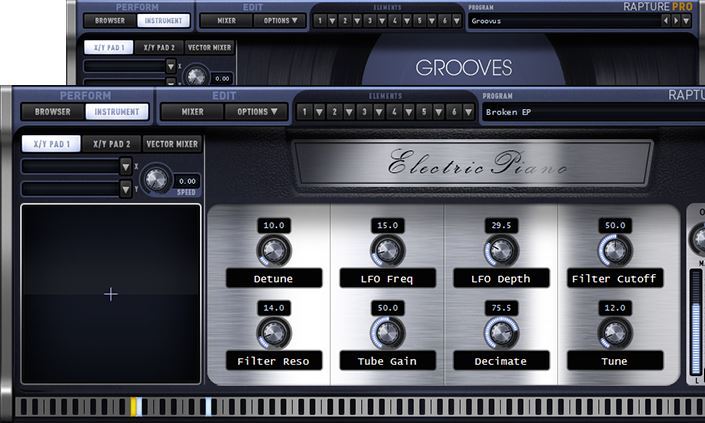The image size is (705, 423).
Task: Click the Grooves program name field
Action: pyautogui.click(x=564, y=21)
